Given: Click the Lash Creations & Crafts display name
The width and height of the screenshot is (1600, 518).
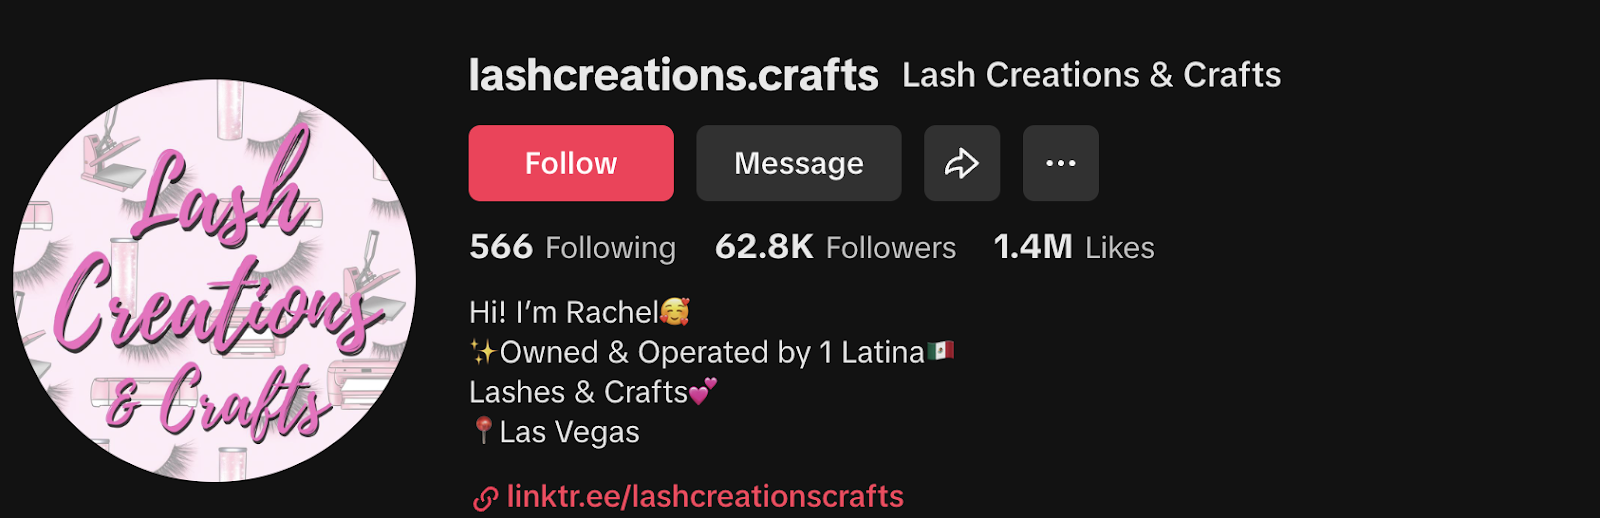Looking at the screenshot, I should click(x=1091, y=75).
